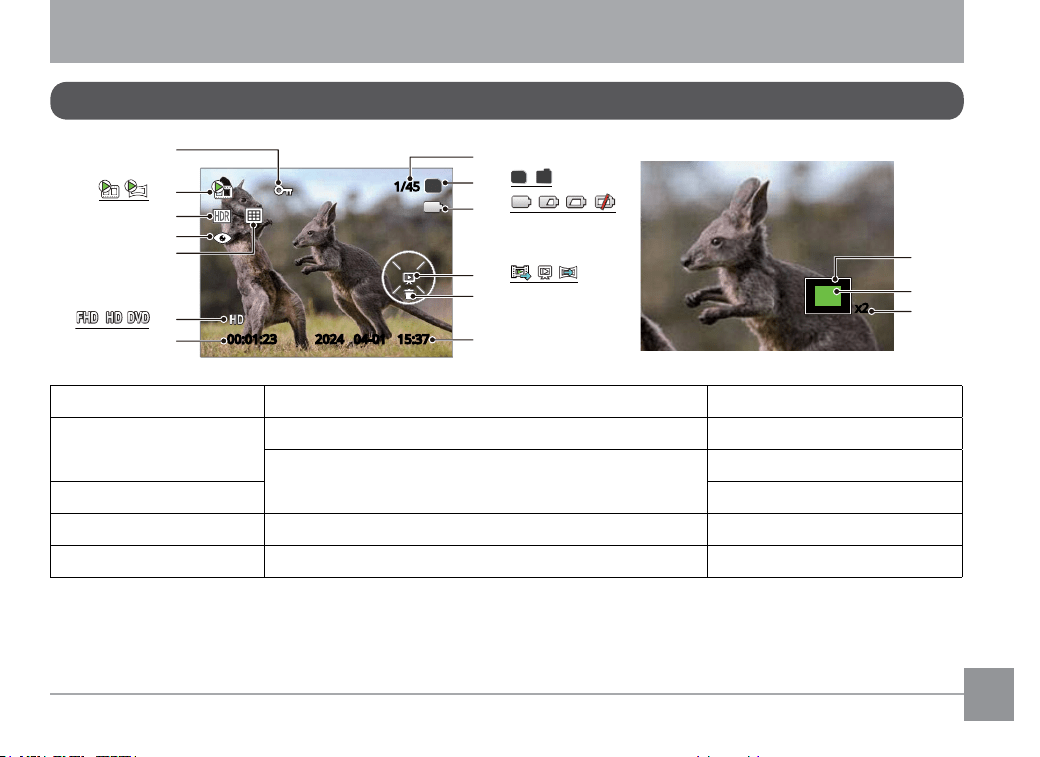Viewport: 1040px width, 757px height.
Task: Select the green play-with-film icon on the kangaroo photo
Action: pyautogui.click(x=222, y=188)
